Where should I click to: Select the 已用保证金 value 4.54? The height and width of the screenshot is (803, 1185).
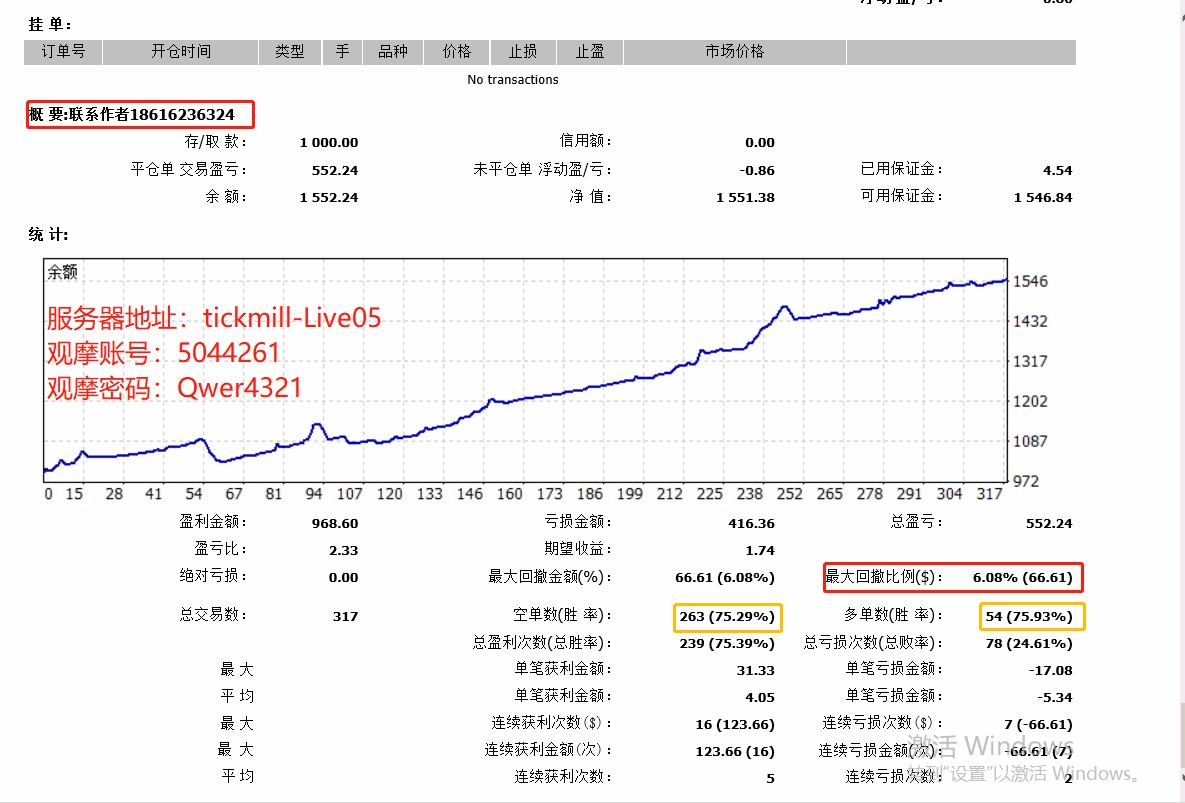click(x=1057, y=170)
